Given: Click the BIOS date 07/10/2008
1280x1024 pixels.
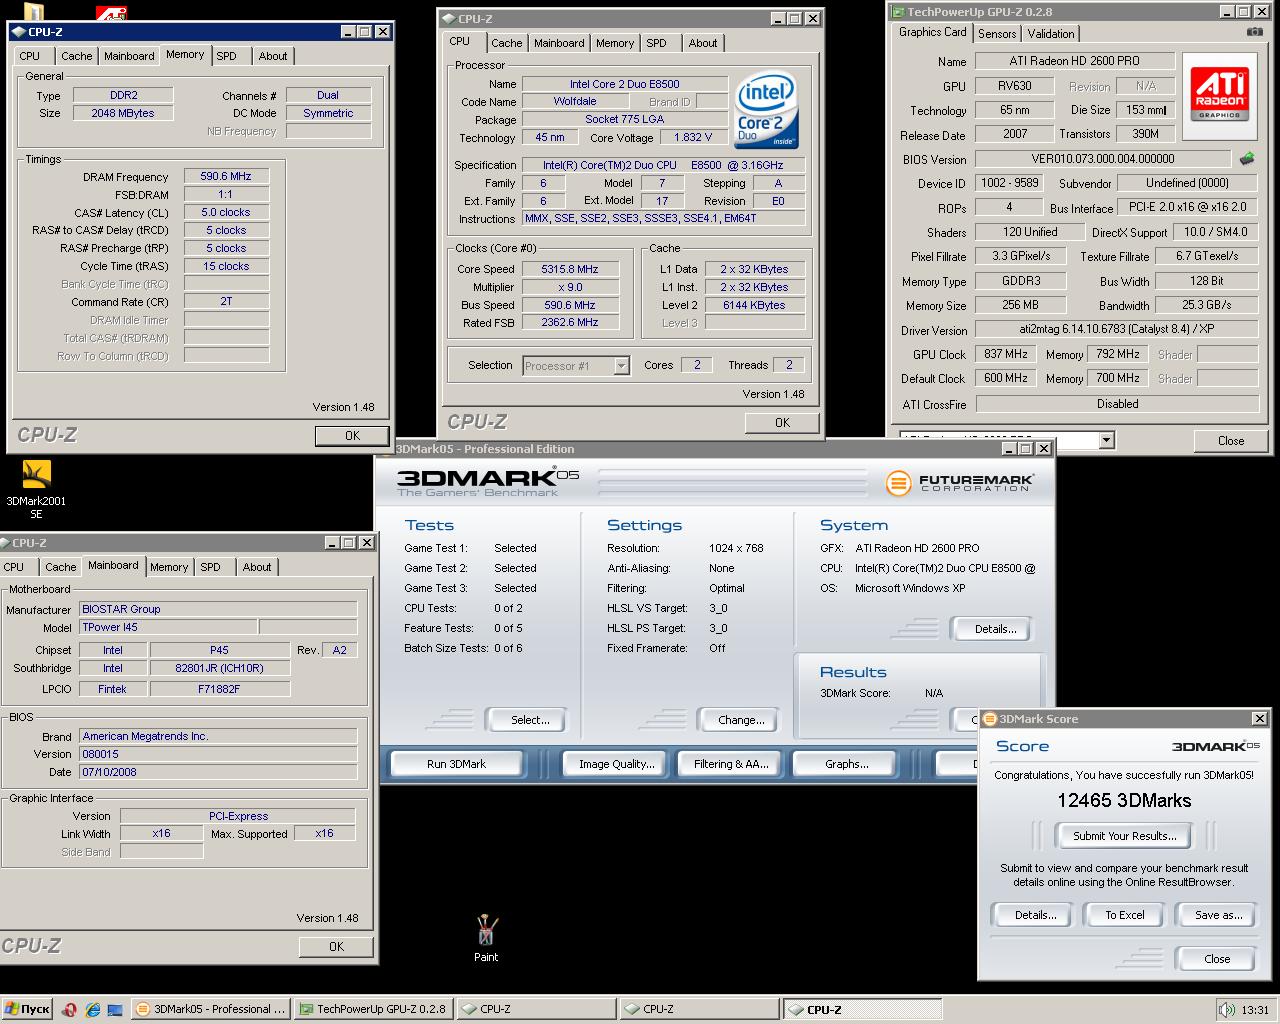Looking at the screenshot, I should click(x=218, y=772).
